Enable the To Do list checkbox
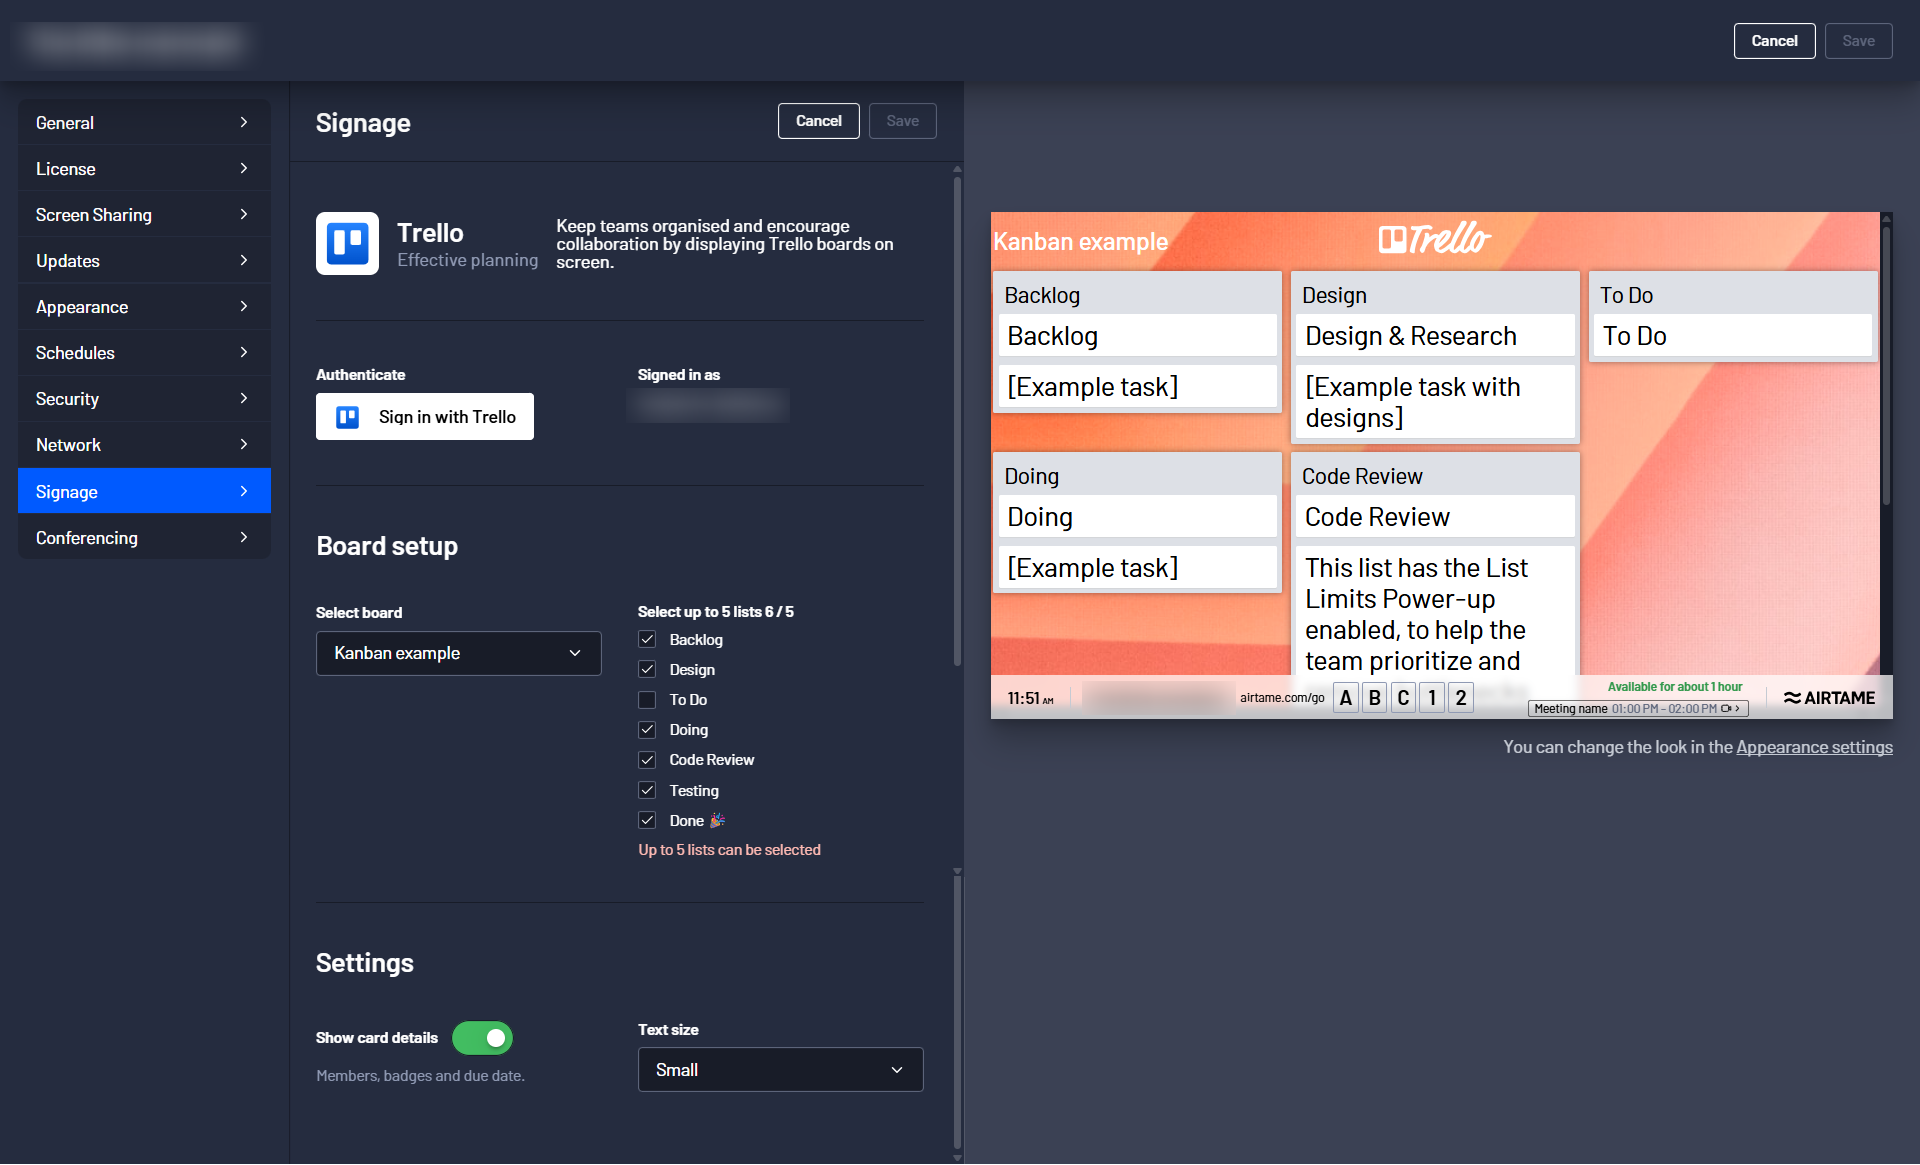The image size is (1920, 1165). click(647, 700)
